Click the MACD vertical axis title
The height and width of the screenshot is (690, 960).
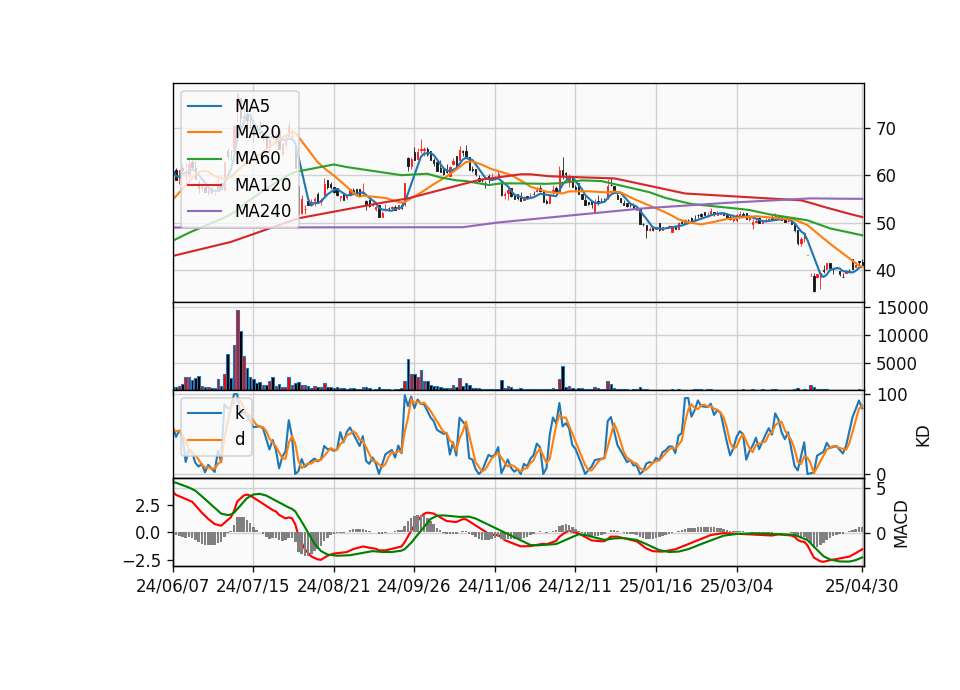[x=901, y=524]
